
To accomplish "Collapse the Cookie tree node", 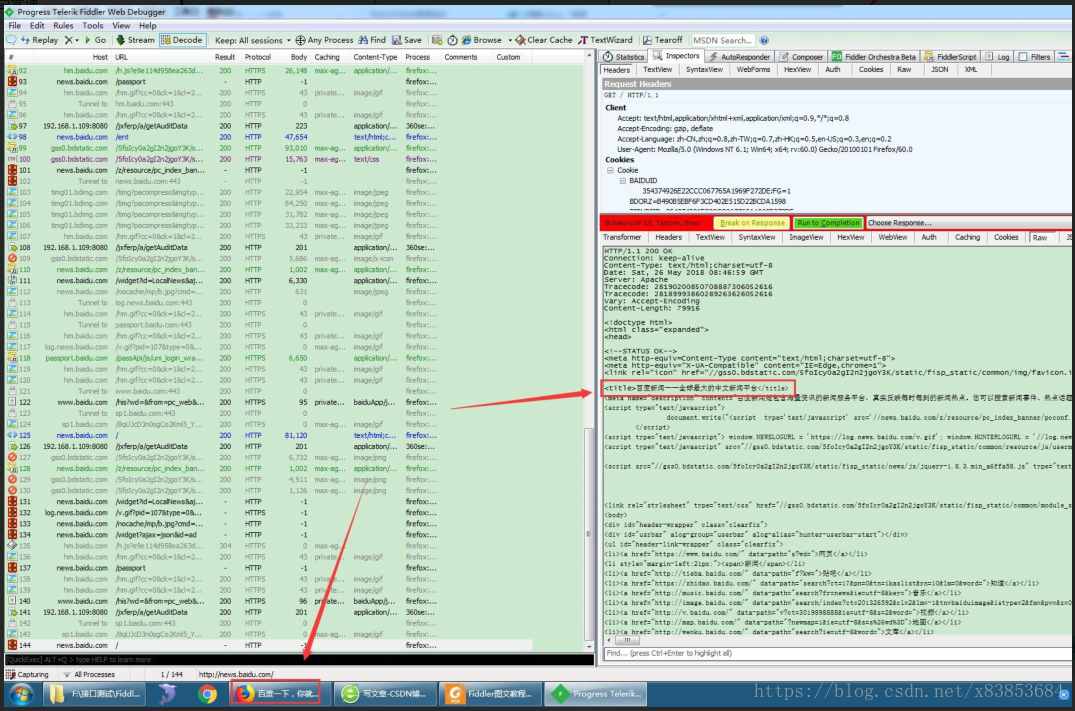I will 609,170.
